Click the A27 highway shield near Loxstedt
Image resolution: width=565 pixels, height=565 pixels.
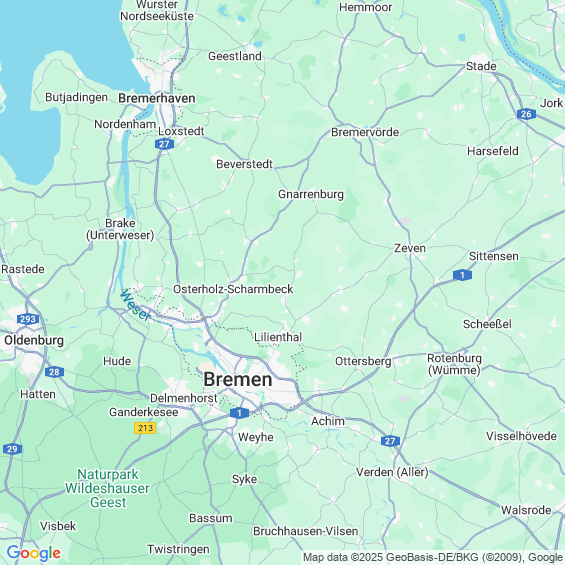click(x=164, y=144)
